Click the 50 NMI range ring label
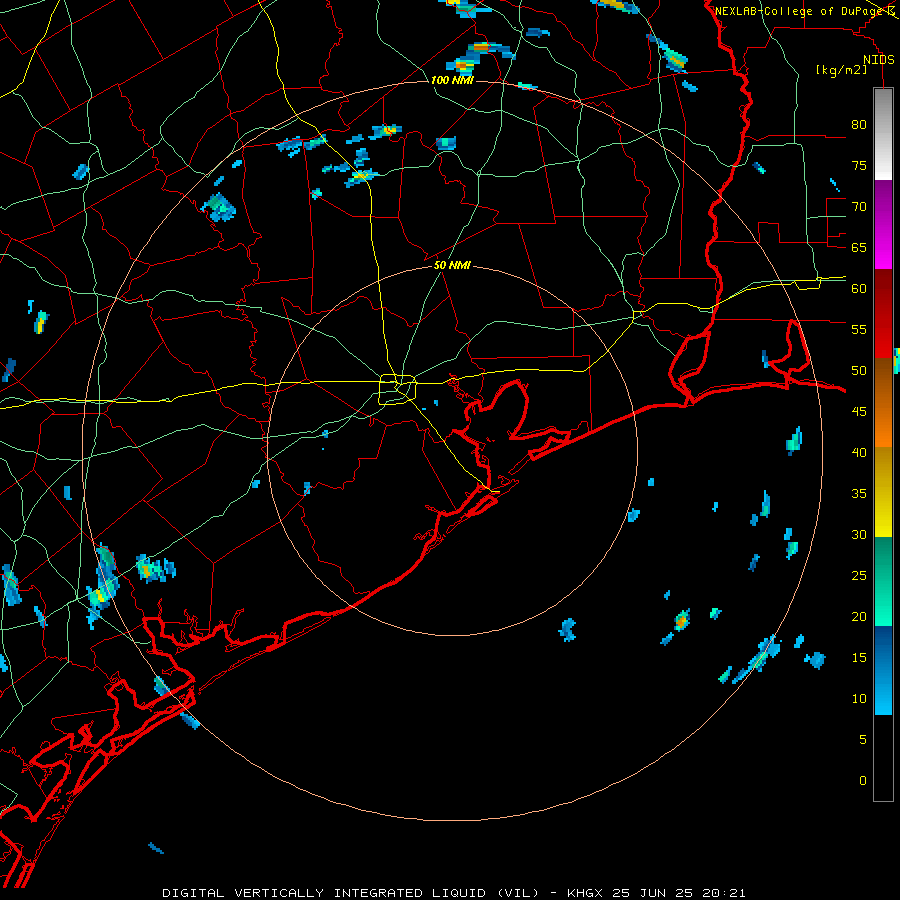The image size is (900, 900). [x=452, y=265]
